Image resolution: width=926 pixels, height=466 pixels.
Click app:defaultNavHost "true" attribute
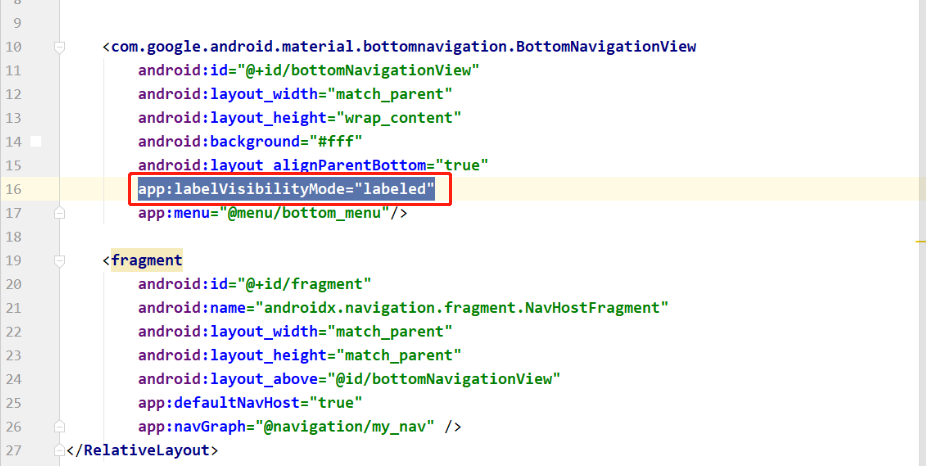click(250, 403)
